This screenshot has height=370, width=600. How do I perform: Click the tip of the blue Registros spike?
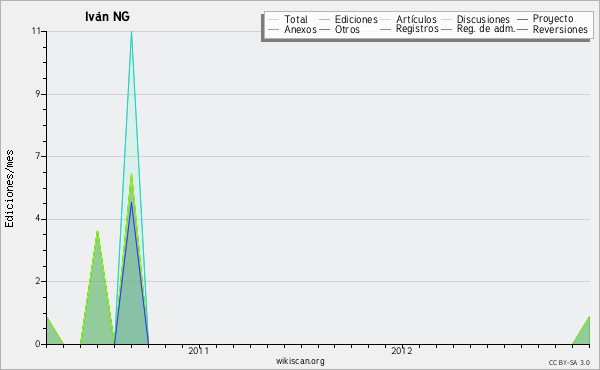point(131,203)
